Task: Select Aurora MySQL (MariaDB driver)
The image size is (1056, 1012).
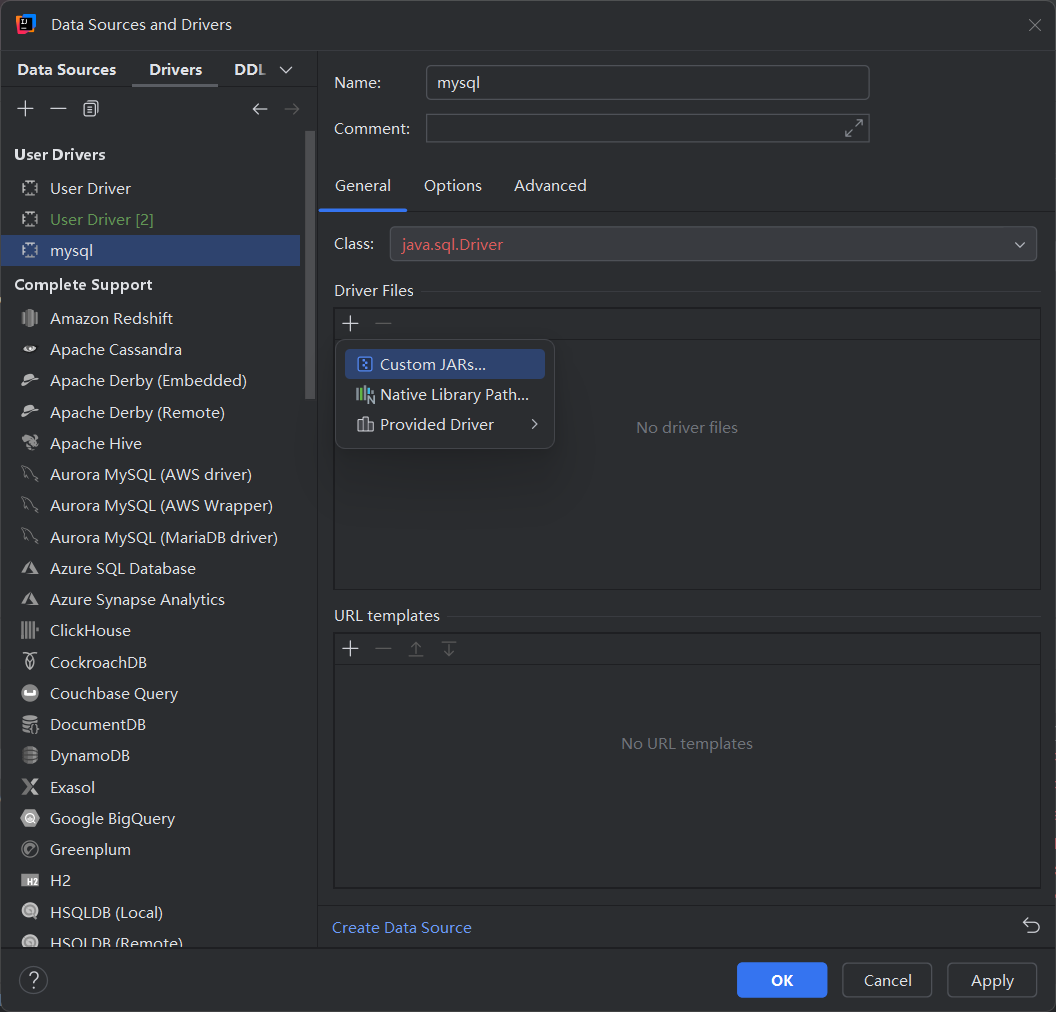Action: pyautogui.click(x=151, y=537)
